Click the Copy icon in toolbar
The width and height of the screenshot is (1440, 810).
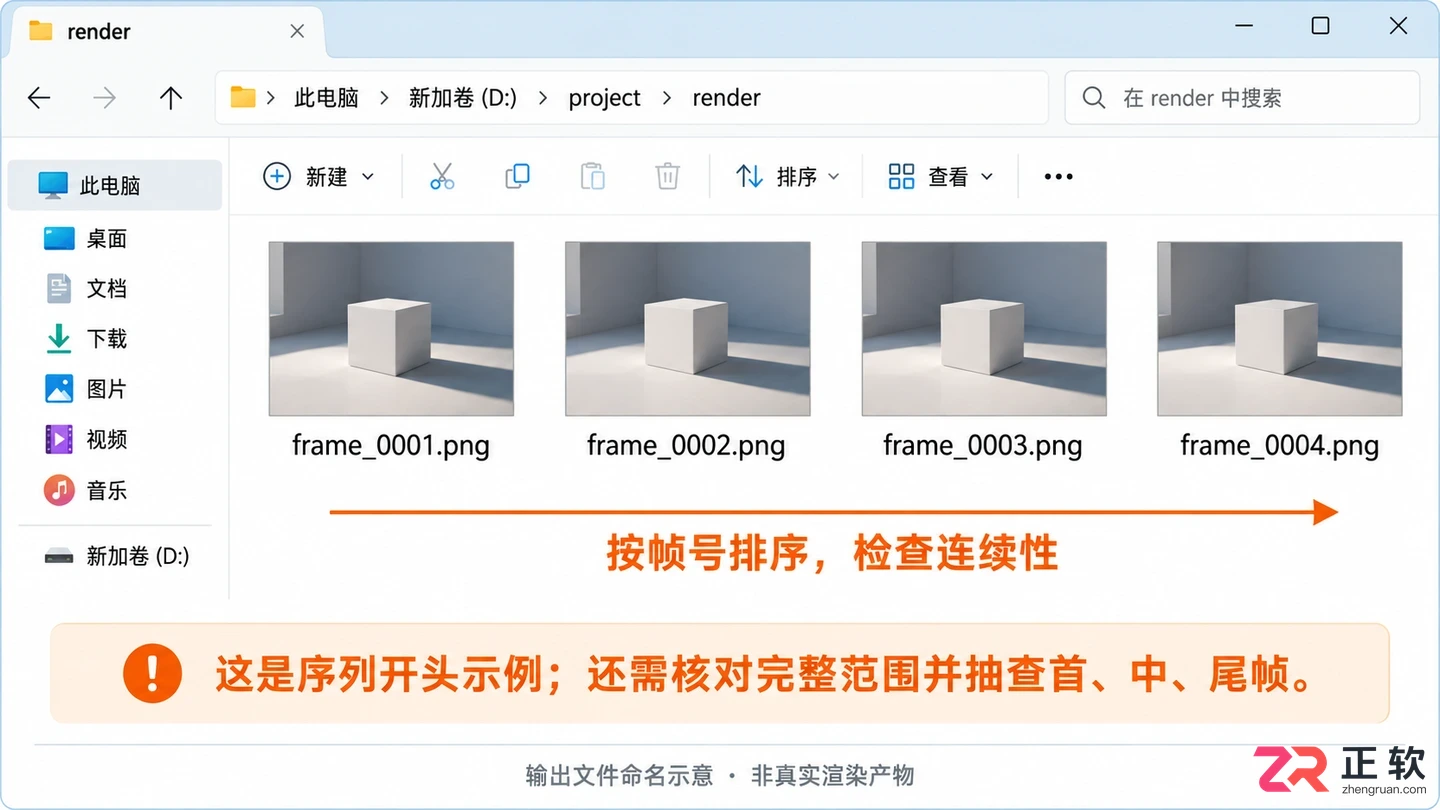(517, 177)
